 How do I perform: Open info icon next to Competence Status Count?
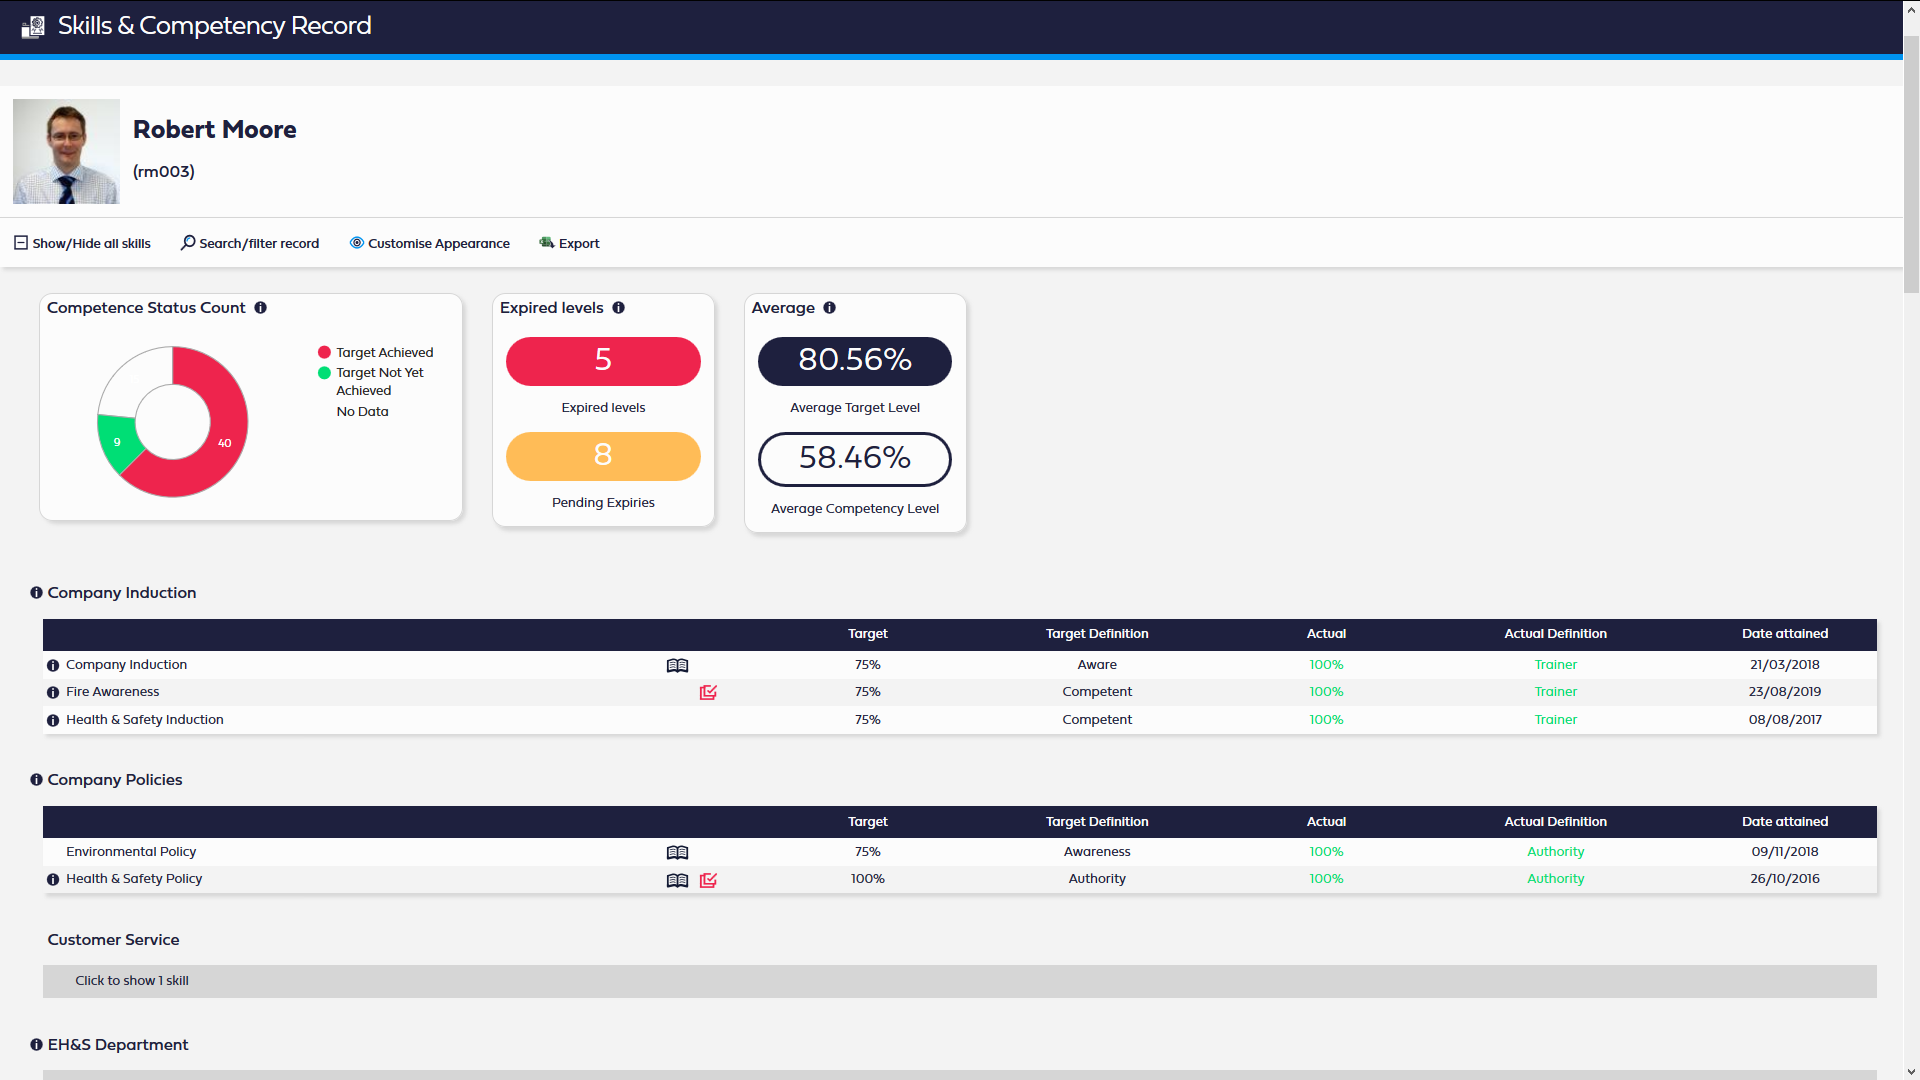click(x=260, y=308)
